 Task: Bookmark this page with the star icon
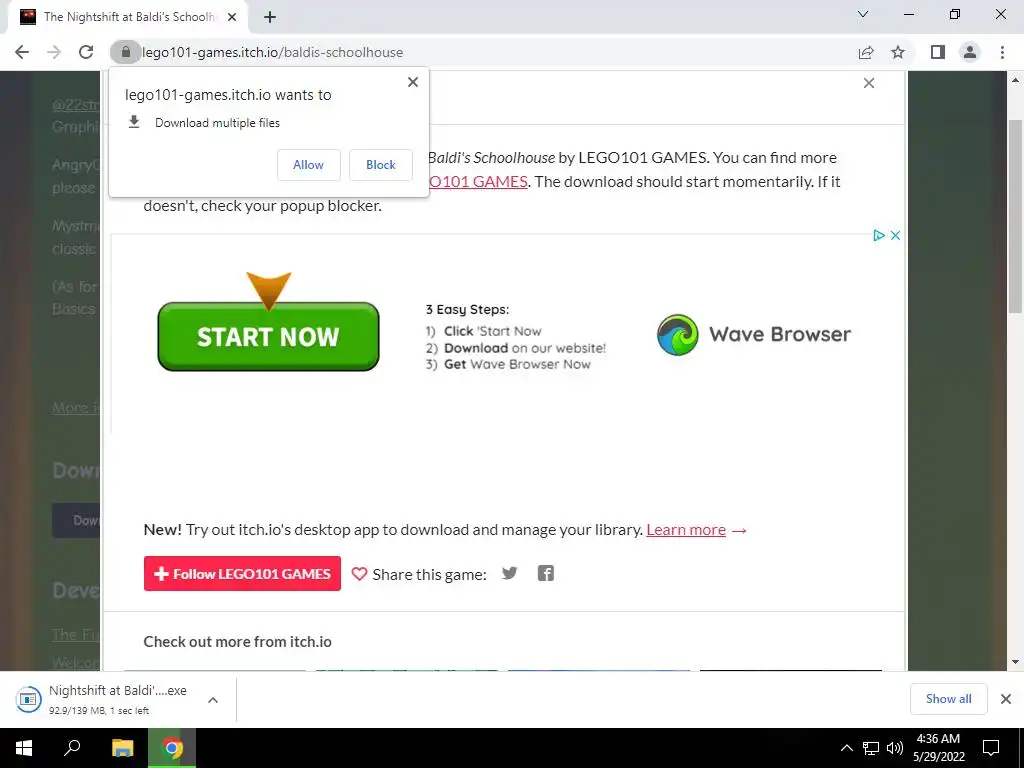(x=898, y=52)
